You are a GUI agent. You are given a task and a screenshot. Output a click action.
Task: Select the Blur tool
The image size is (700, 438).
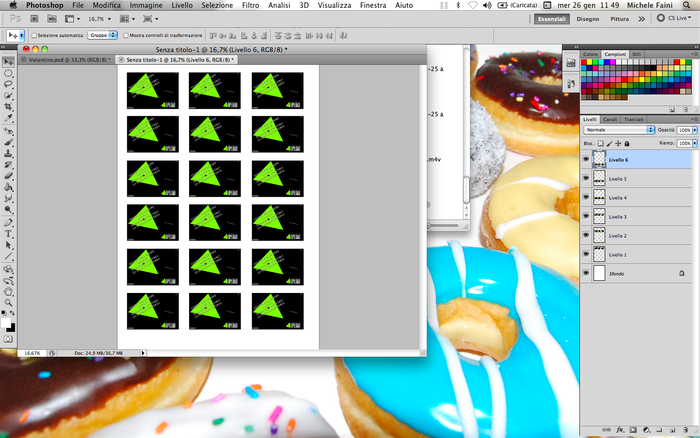coord(8,198)
